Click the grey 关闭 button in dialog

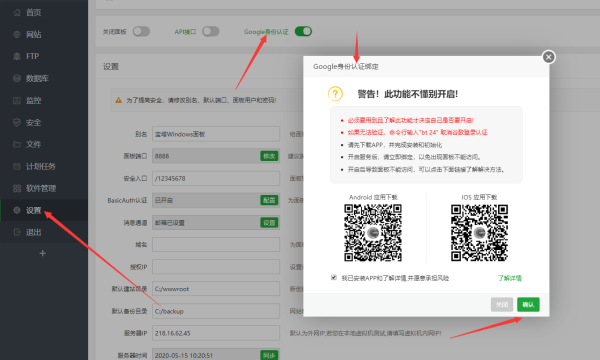[502, 305]
